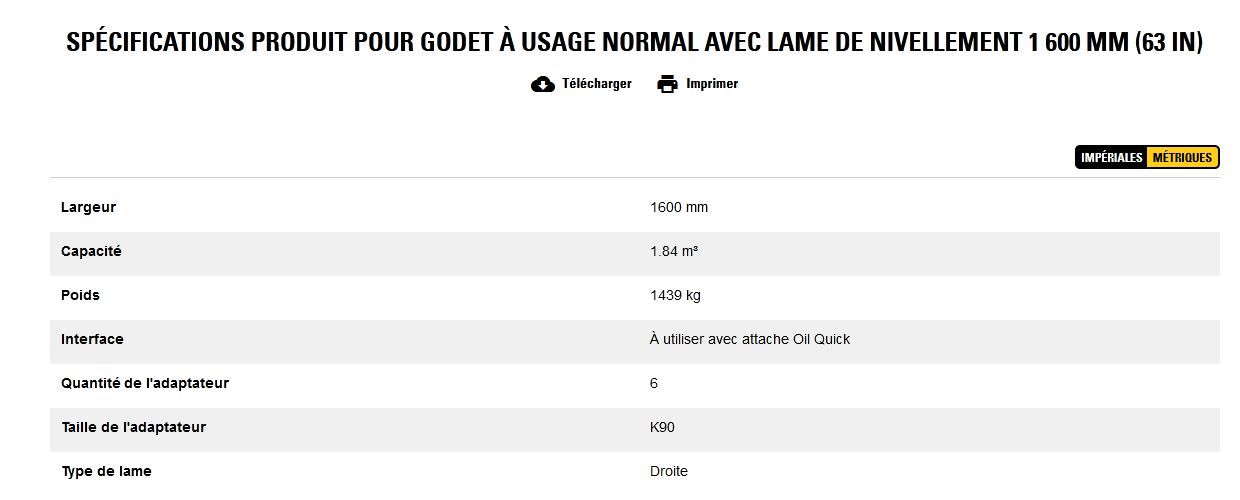Open the Télécharger link text
Image resolution: width=1240 pixels, height=500 pixels.
coord(597,84)
